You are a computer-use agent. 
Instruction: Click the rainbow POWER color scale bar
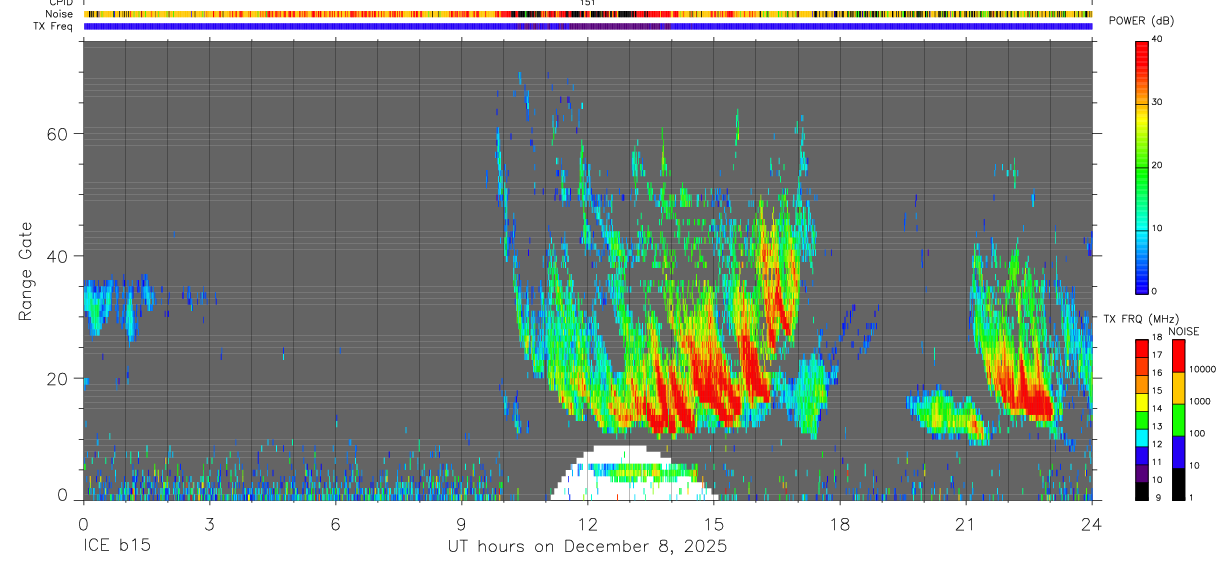[x=1141, y=166]
